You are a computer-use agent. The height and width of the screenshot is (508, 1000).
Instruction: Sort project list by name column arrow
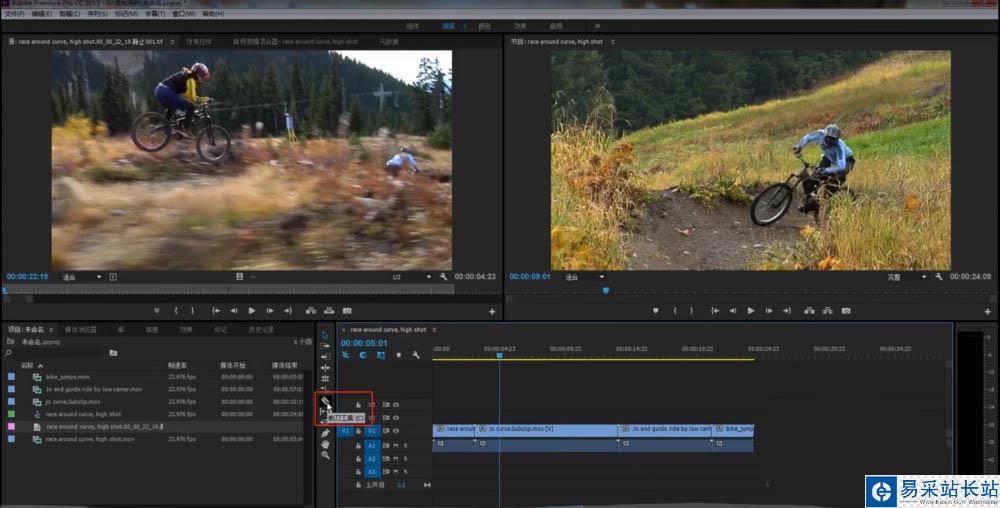point(41,366)
